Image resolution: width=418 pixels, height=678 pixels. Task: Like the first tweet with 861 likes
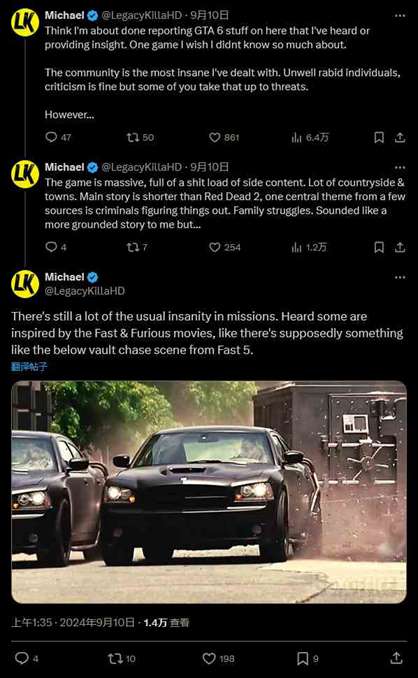(x=224, y=138)
